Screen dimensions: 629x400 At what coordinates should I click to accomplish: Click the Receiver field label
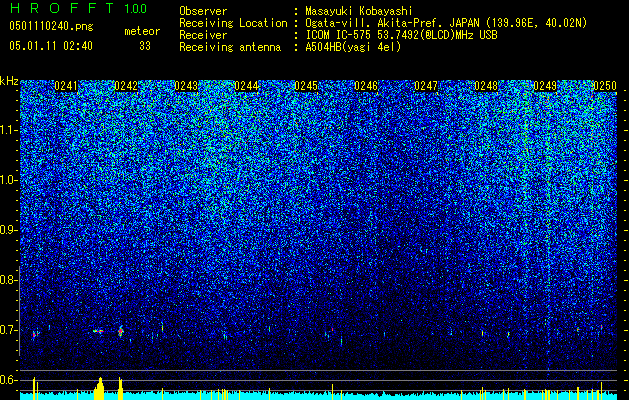[203, 35]
